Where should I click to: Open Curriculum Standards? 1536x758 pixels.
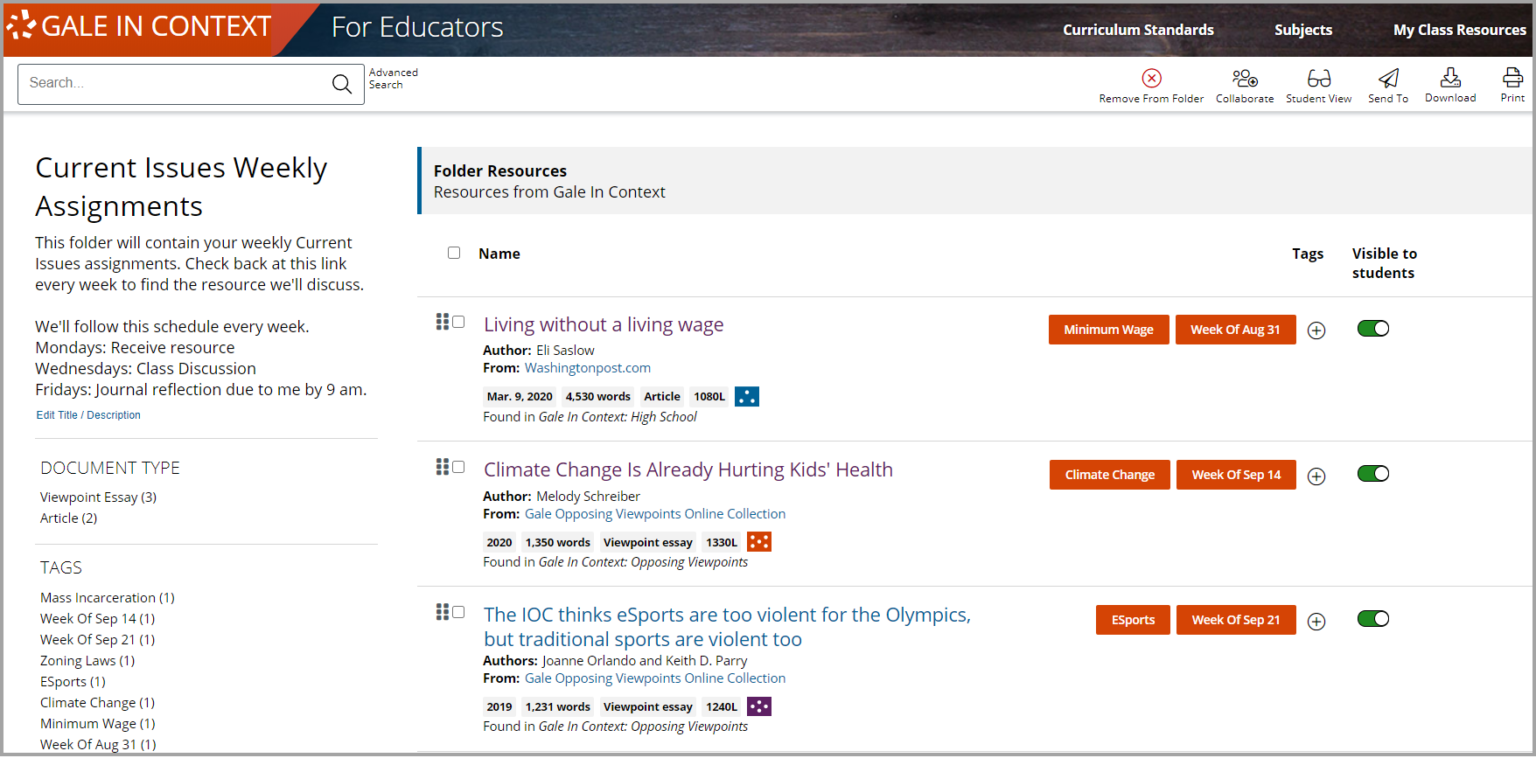(x=1138, y=30)
